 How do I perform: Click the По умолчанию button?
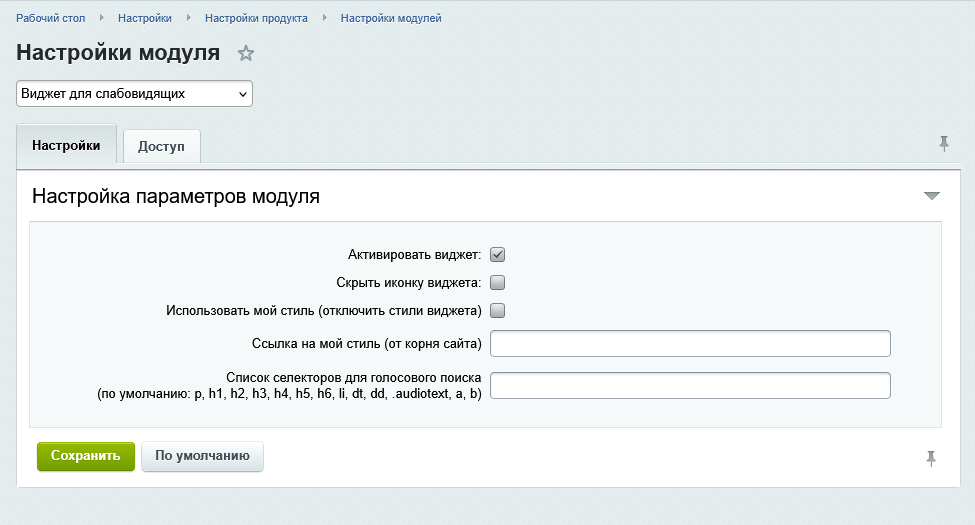202,456
